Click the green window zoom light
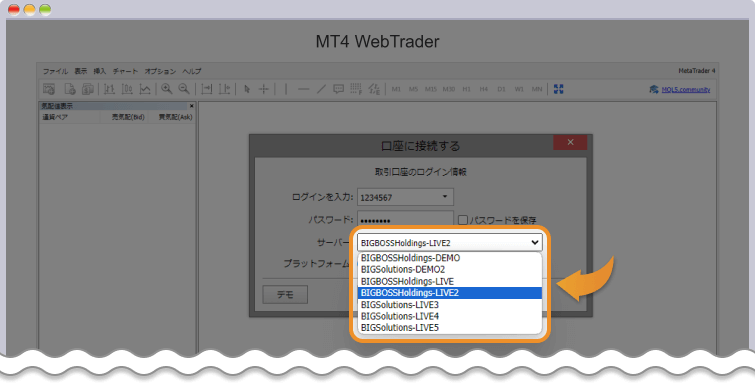Viewport: 755px width, 386px height. [45, 10]
